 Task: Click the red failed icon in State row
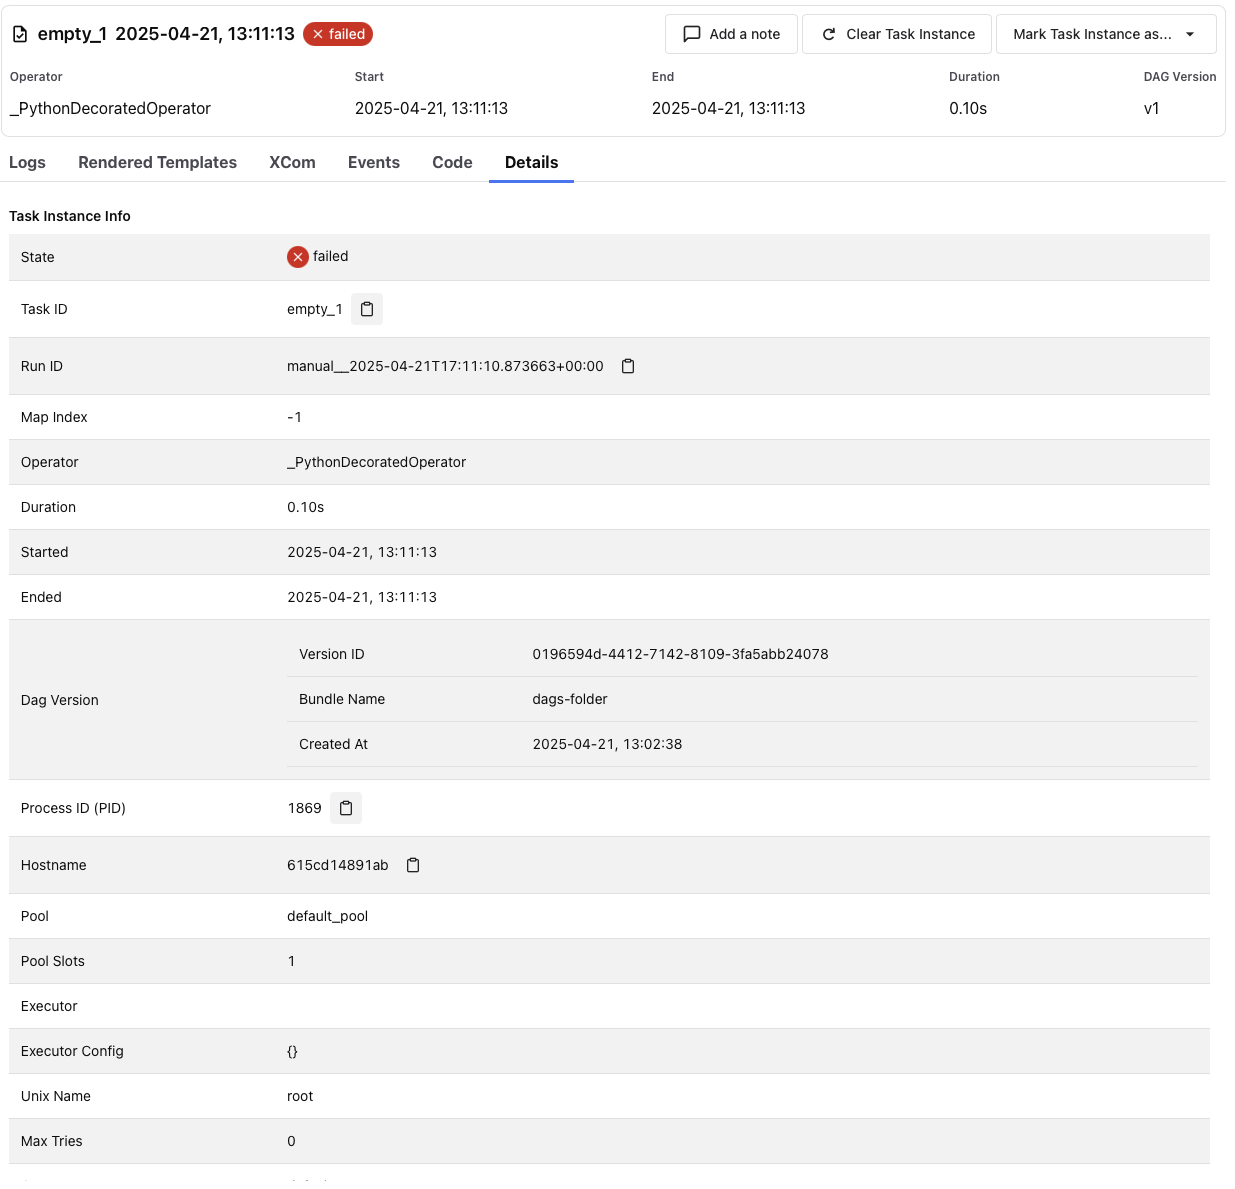(x=298, y=257)
